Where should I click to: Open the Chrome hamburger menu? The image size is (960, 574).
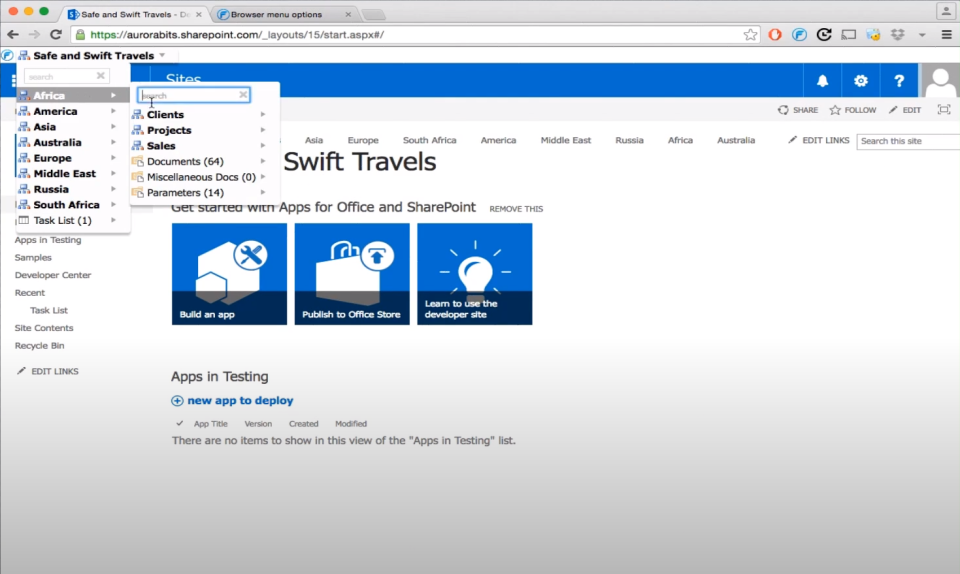point(946,35)
